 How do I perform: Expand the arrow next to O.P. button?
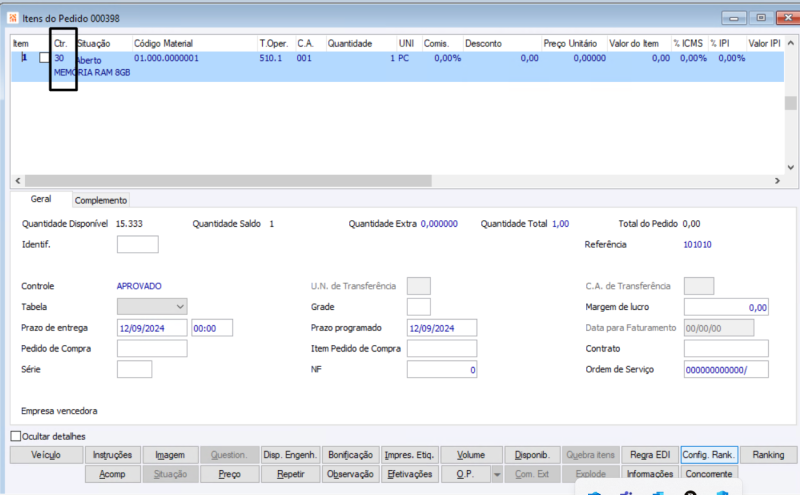[496, 474]
